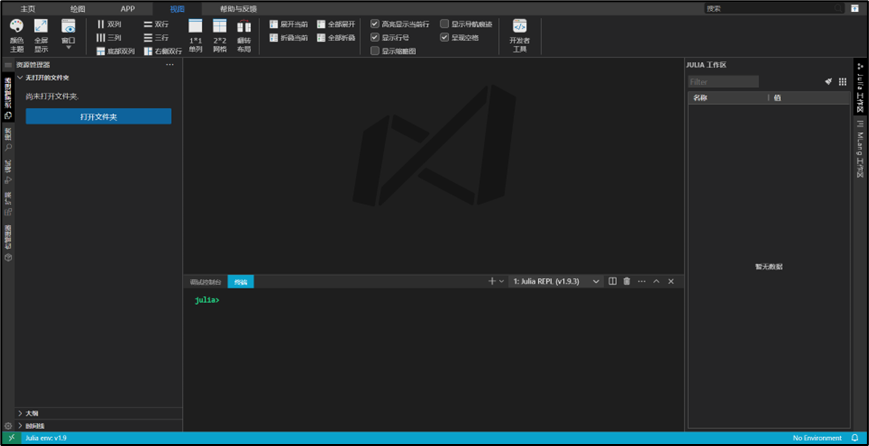The image size is (869, 446).
Task: Uncheck 高亮显示当前行 checkbox
Action: coord(375,24)
